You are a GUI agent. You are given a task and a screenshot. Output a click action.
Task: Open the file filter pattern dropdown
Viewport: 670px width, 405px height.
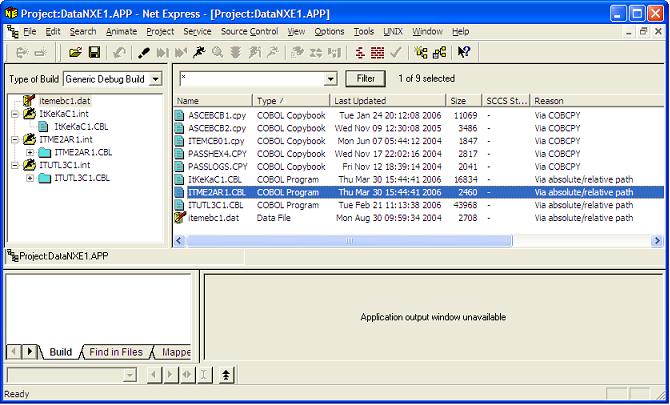(x=331, y=79)
